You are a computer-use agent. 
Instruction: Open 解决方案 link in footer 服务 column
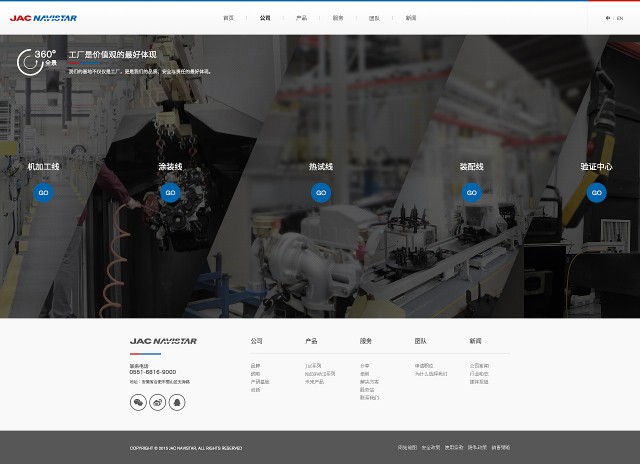[x=369, y=382]
